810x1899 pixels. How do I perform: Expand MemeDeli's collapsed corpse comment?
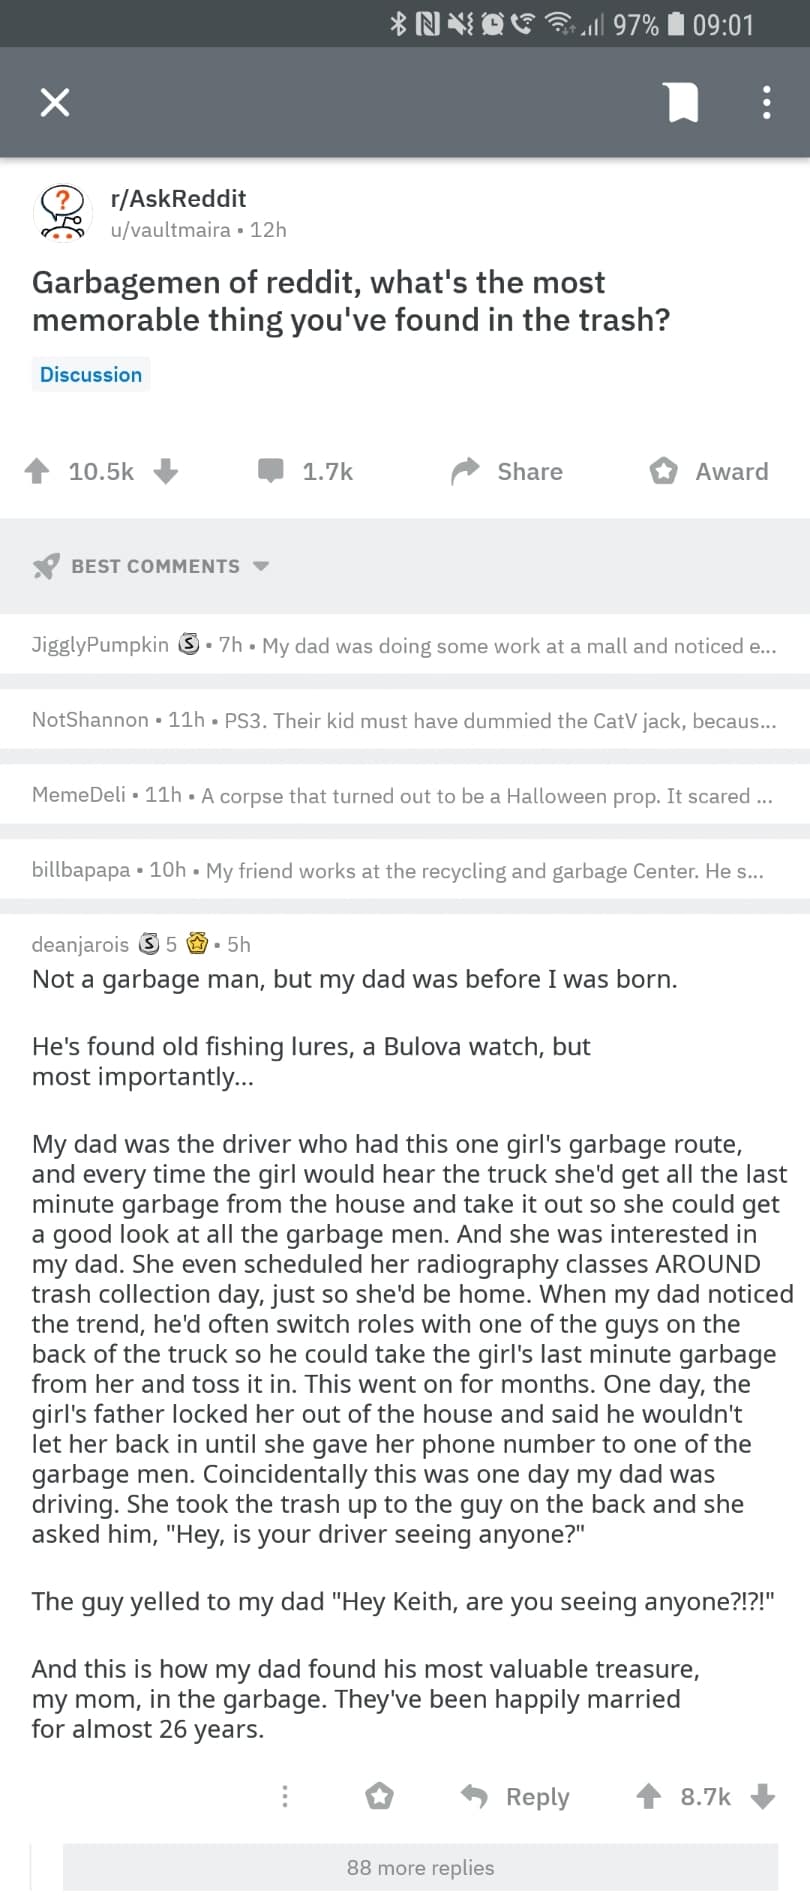click(x=404, y=795)
